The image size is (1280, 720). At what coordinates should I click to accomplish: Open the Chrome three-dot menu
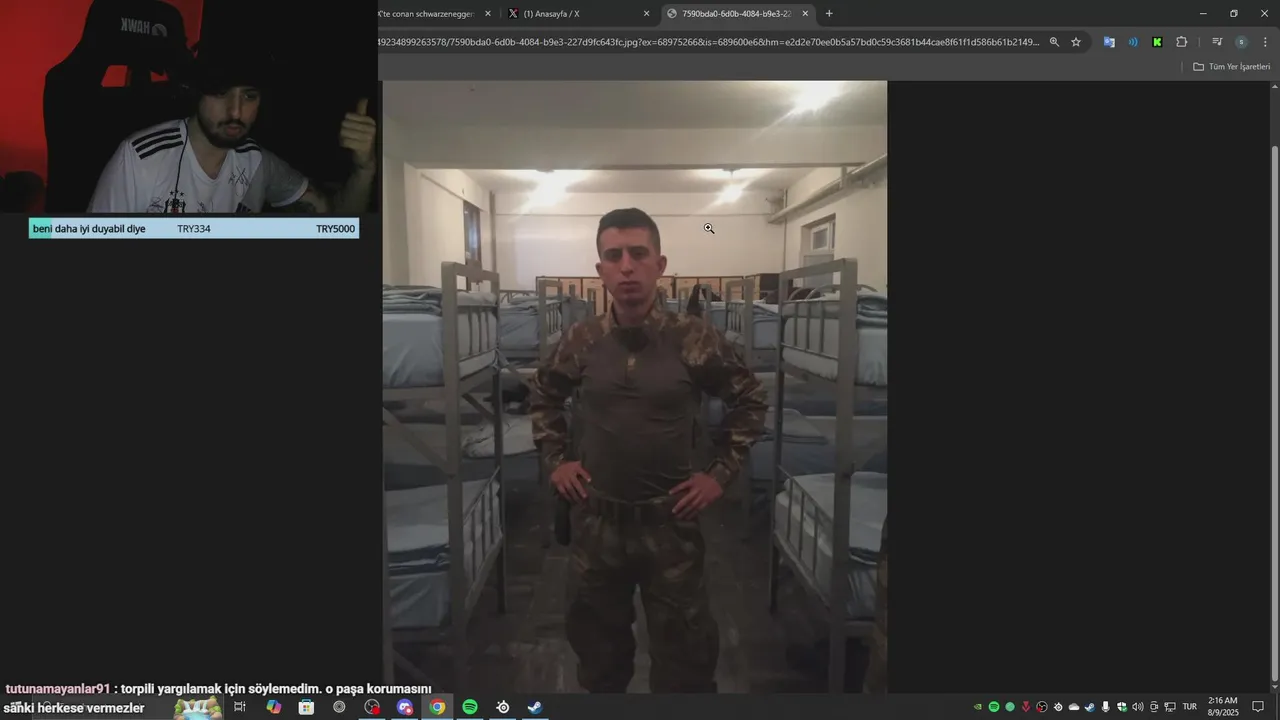point(1265,42)
